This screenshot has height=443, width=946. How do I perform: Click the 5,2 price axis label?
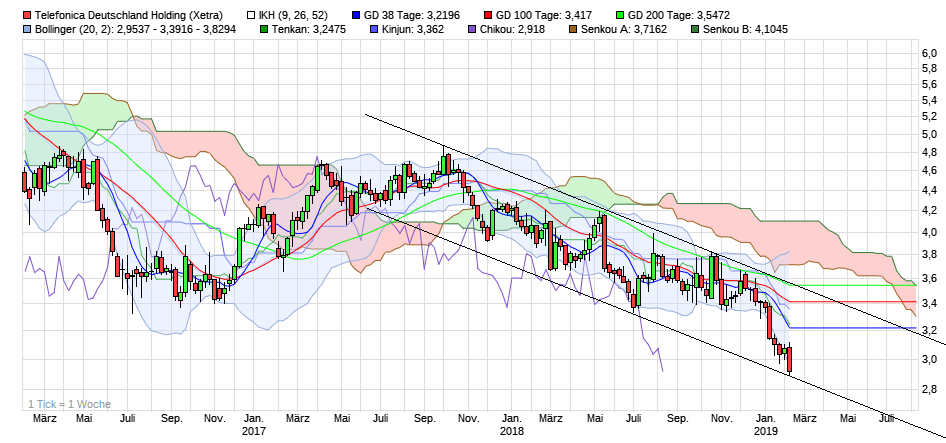[929, 116]
